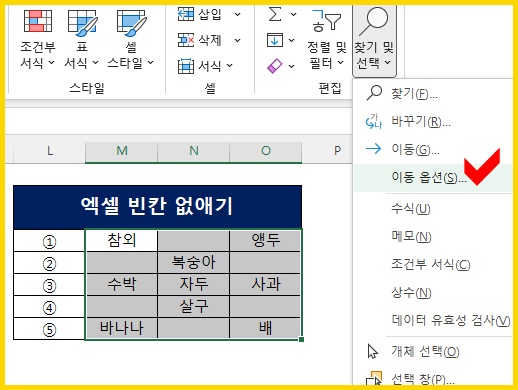Image resolution: width=518 pixels, height=390 pixels.
Task: Select column M header
Action: pyautogui.click(x=122, y=152)
